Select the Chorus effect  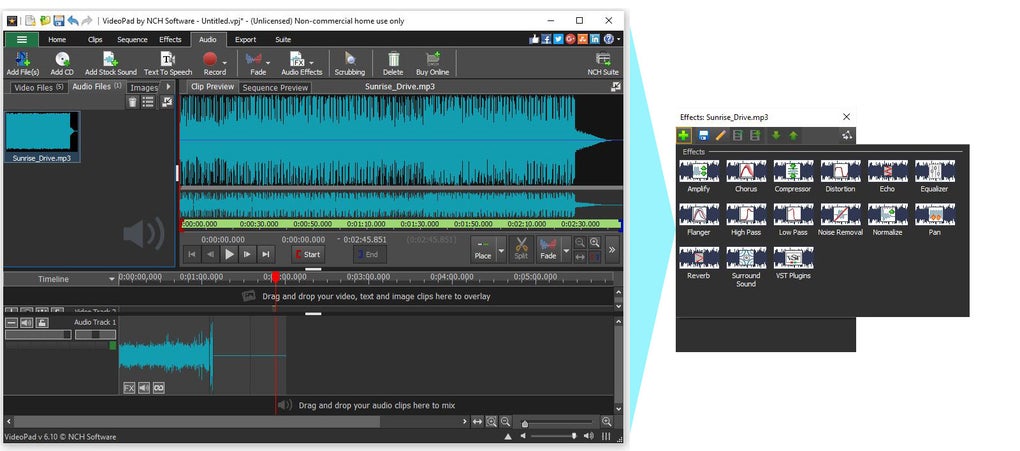746,176
